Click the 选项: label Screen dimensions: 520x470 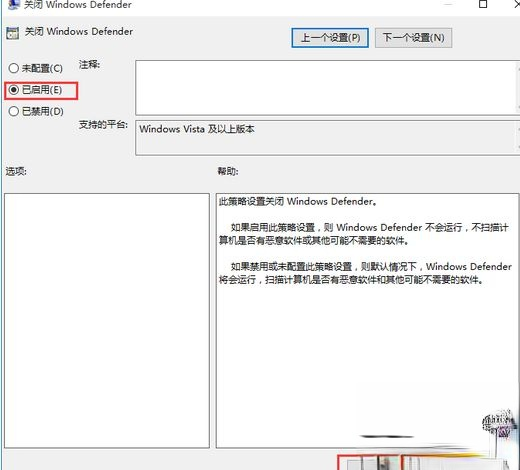click(16, 171)
